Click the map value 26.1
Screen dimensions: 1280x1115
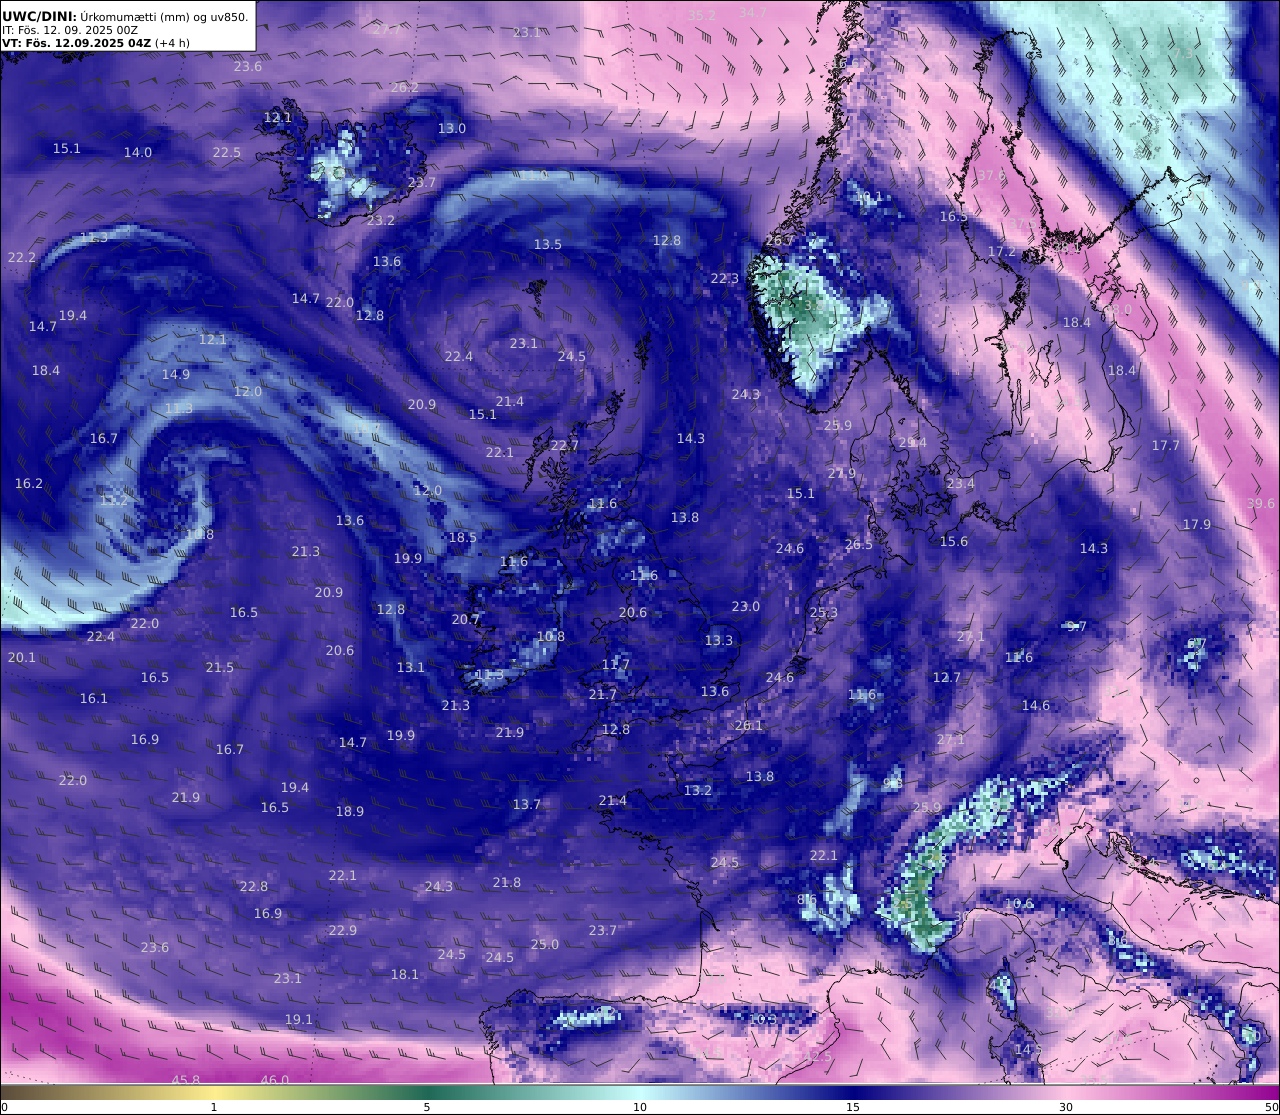pos(749,726)
